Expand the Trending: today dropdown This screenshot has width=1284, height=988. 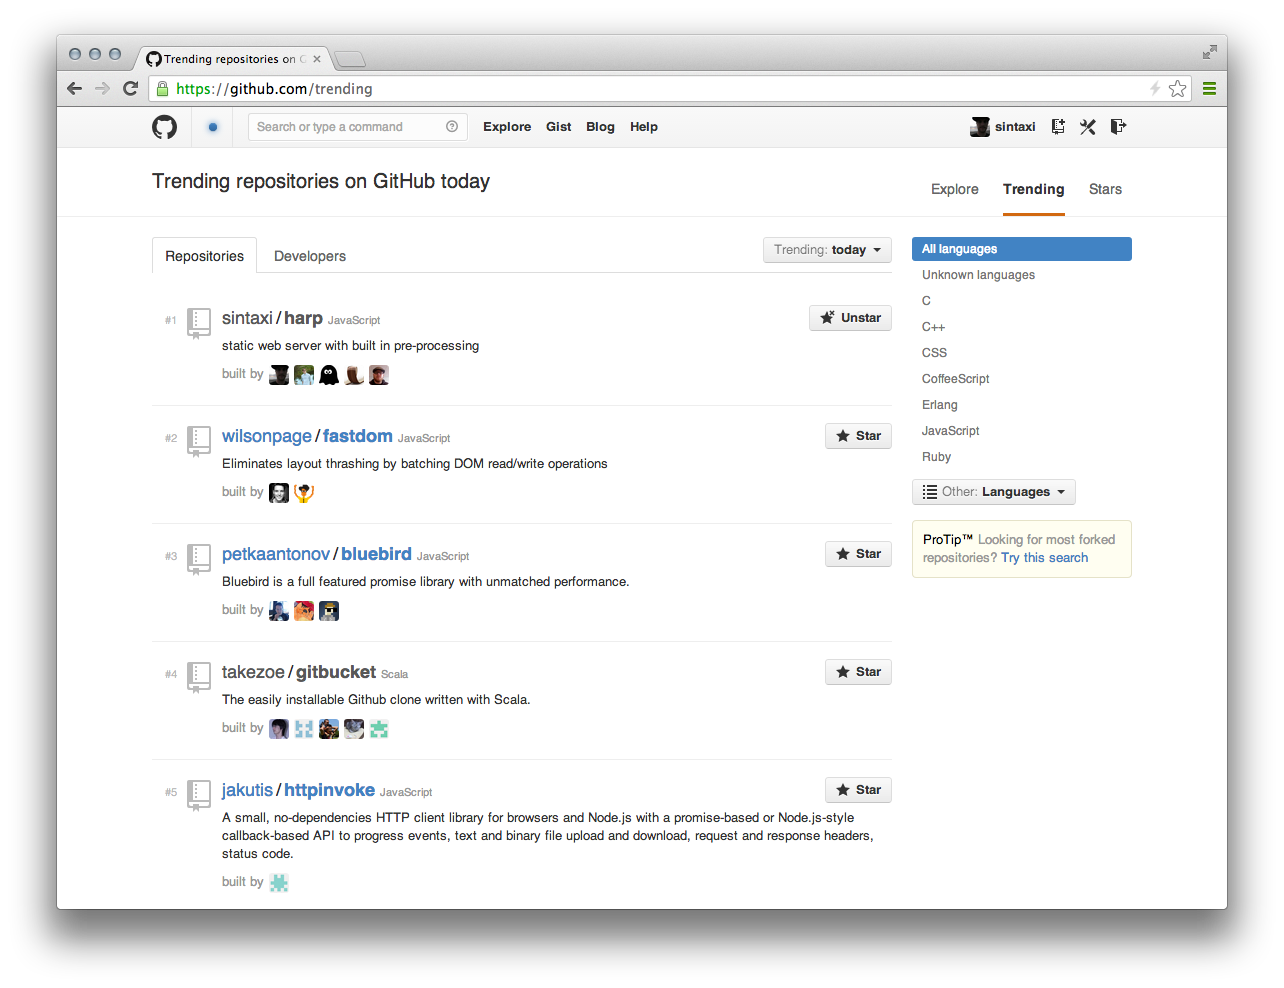827,250
